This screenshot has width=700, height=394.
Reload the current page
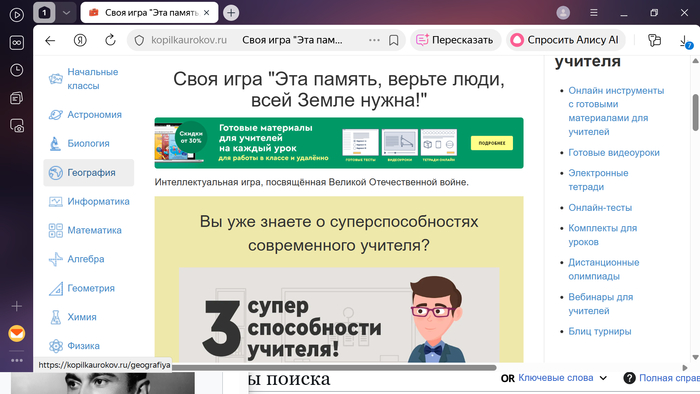click(110, 40)
